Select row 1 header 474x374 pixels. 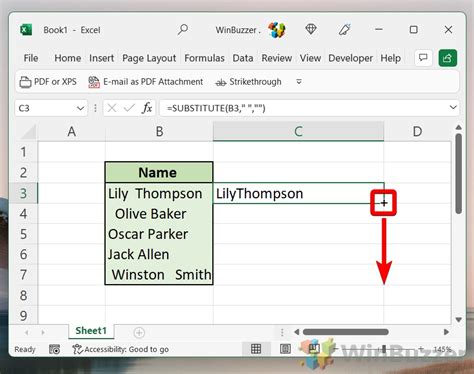23,152
